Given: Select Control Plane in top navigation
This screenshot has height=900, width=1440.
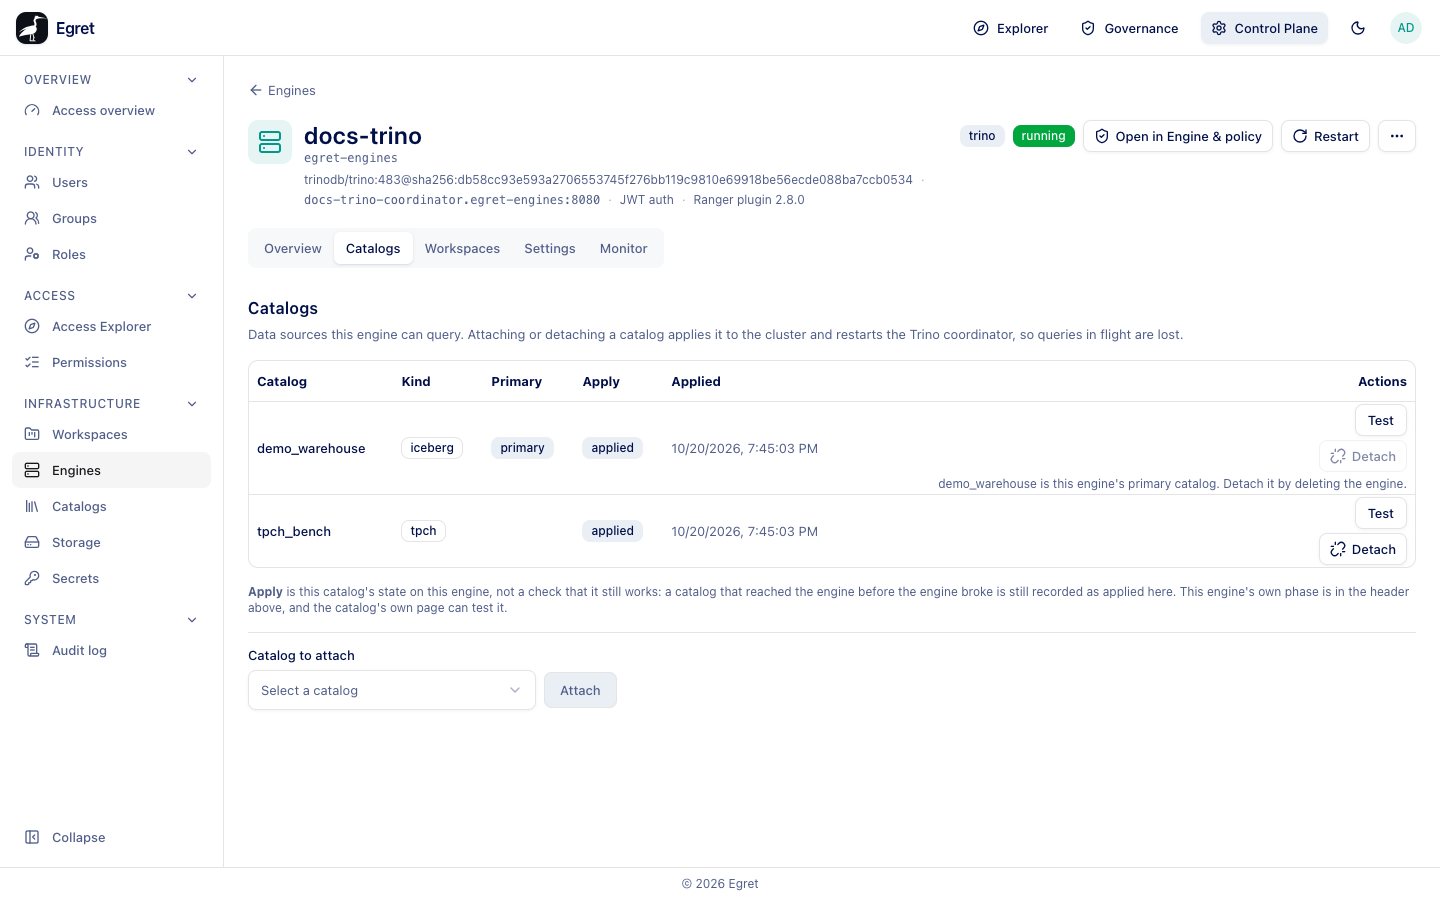Looking at the screenshot, I should pyautogui.click(x=1265, y=28).
